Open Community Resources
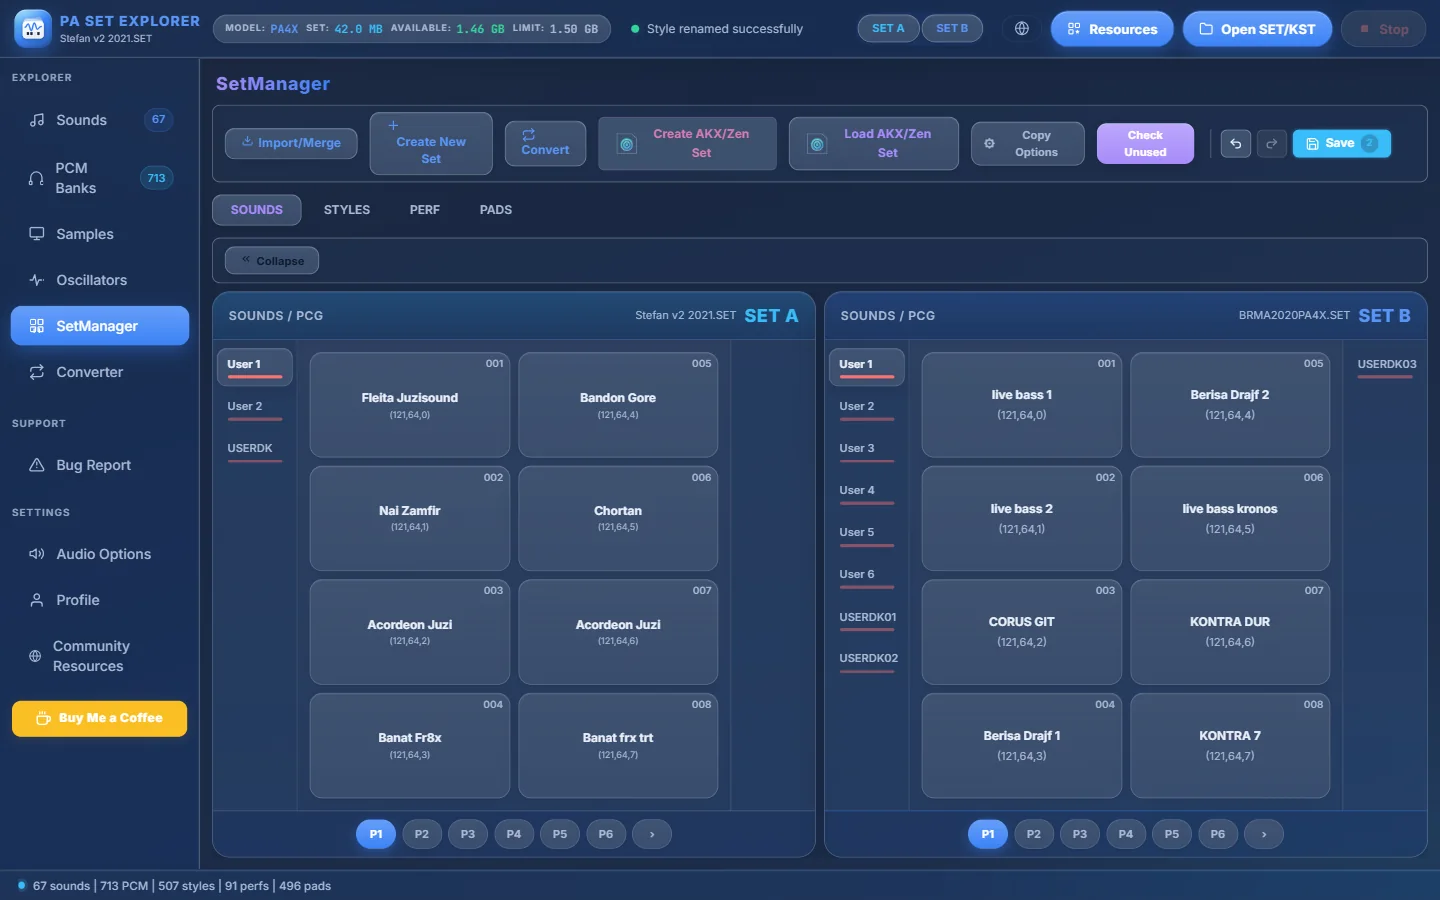Viewport: 1440px width, 900px height. pyautogui.click(x=100, y=656)
